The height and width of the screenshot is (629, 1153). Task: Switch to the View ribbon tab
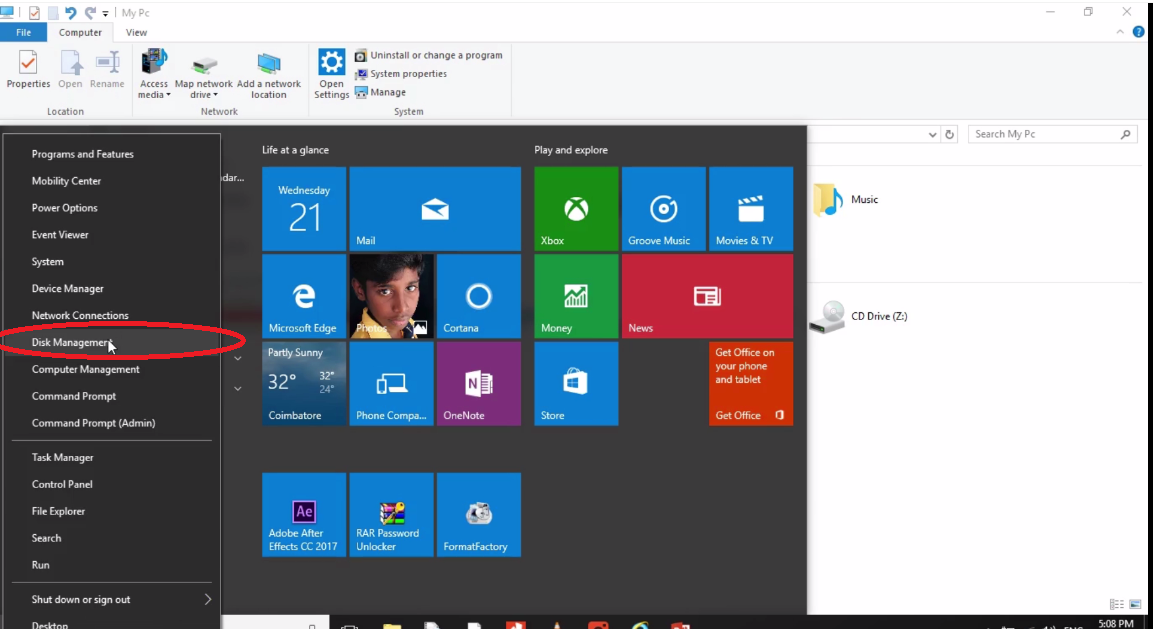136,32
